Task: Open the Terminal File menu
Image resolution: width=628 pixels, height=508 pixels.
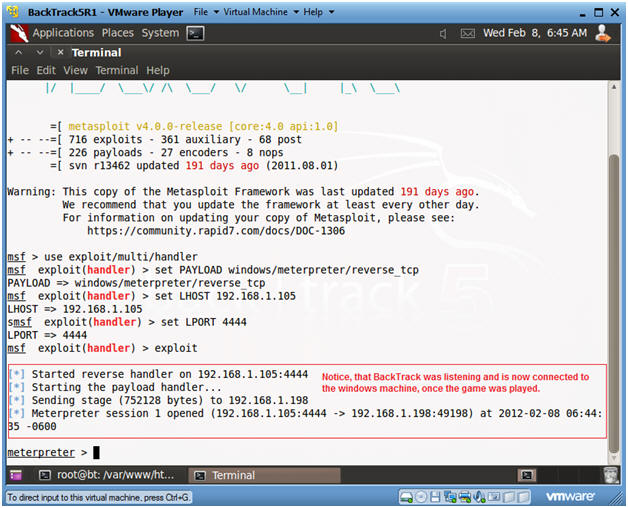Action: click(20, 71)
